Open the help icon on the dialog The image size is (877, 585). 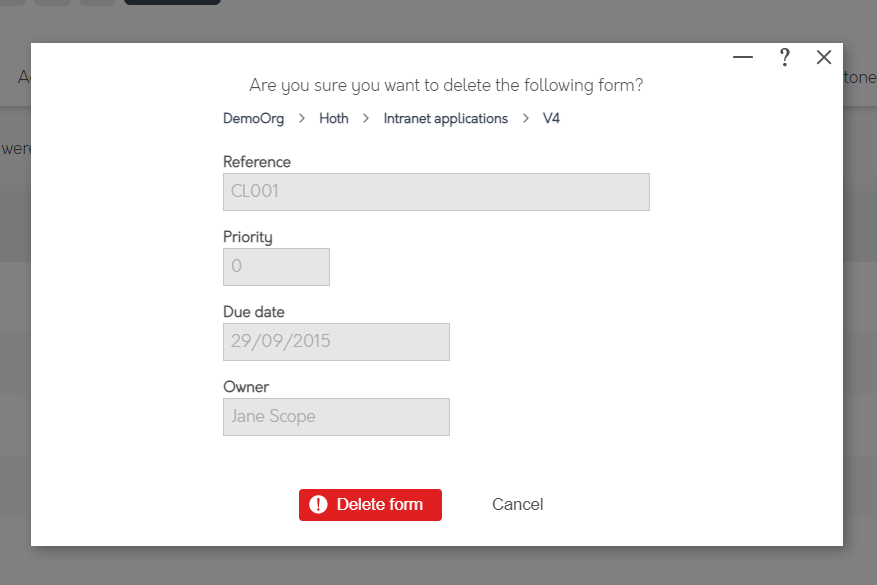point(784,57)
